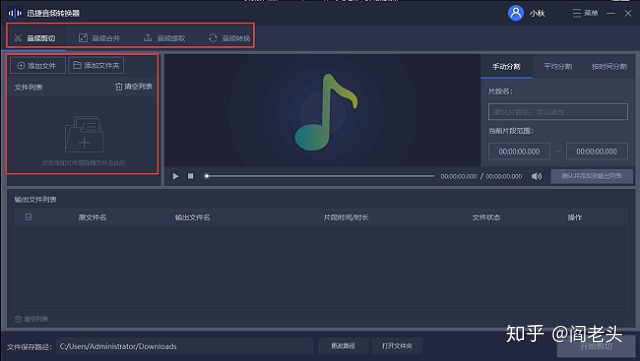This screenshot has height=361, width=640.
Task: Select the 平均分割 average split tab
Action: point(558,67)
